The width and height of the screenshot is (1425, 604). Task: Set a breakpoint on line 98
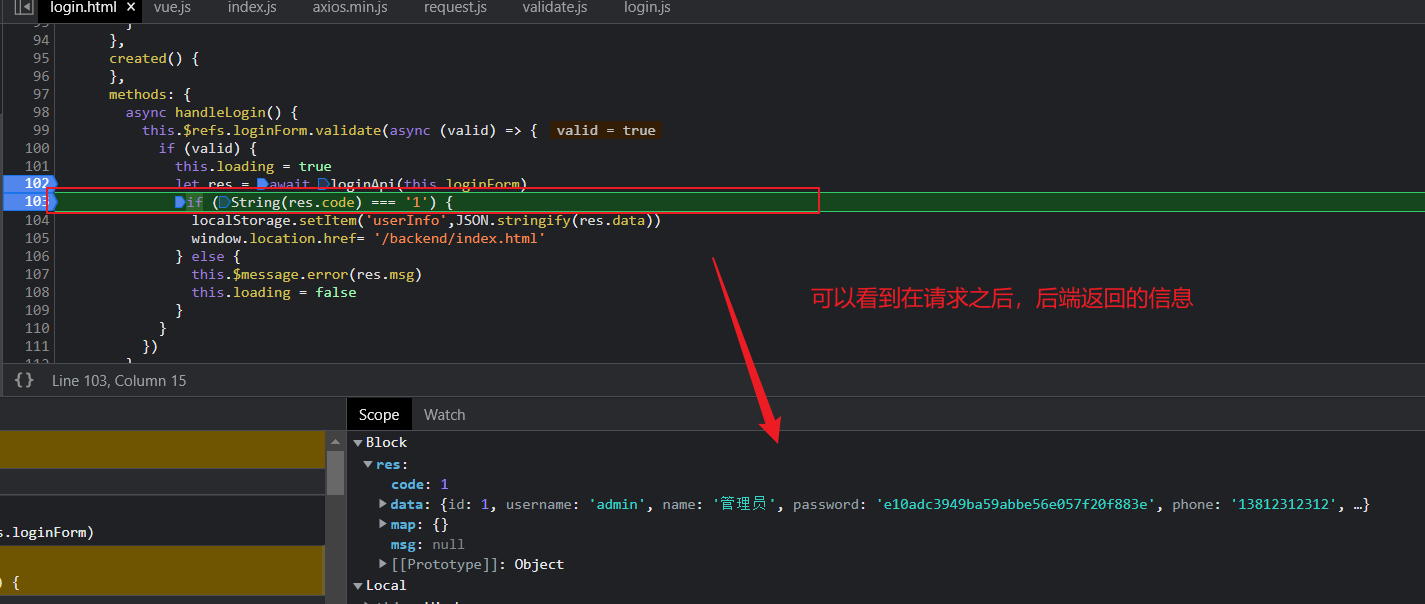click(x=40, y=112)
